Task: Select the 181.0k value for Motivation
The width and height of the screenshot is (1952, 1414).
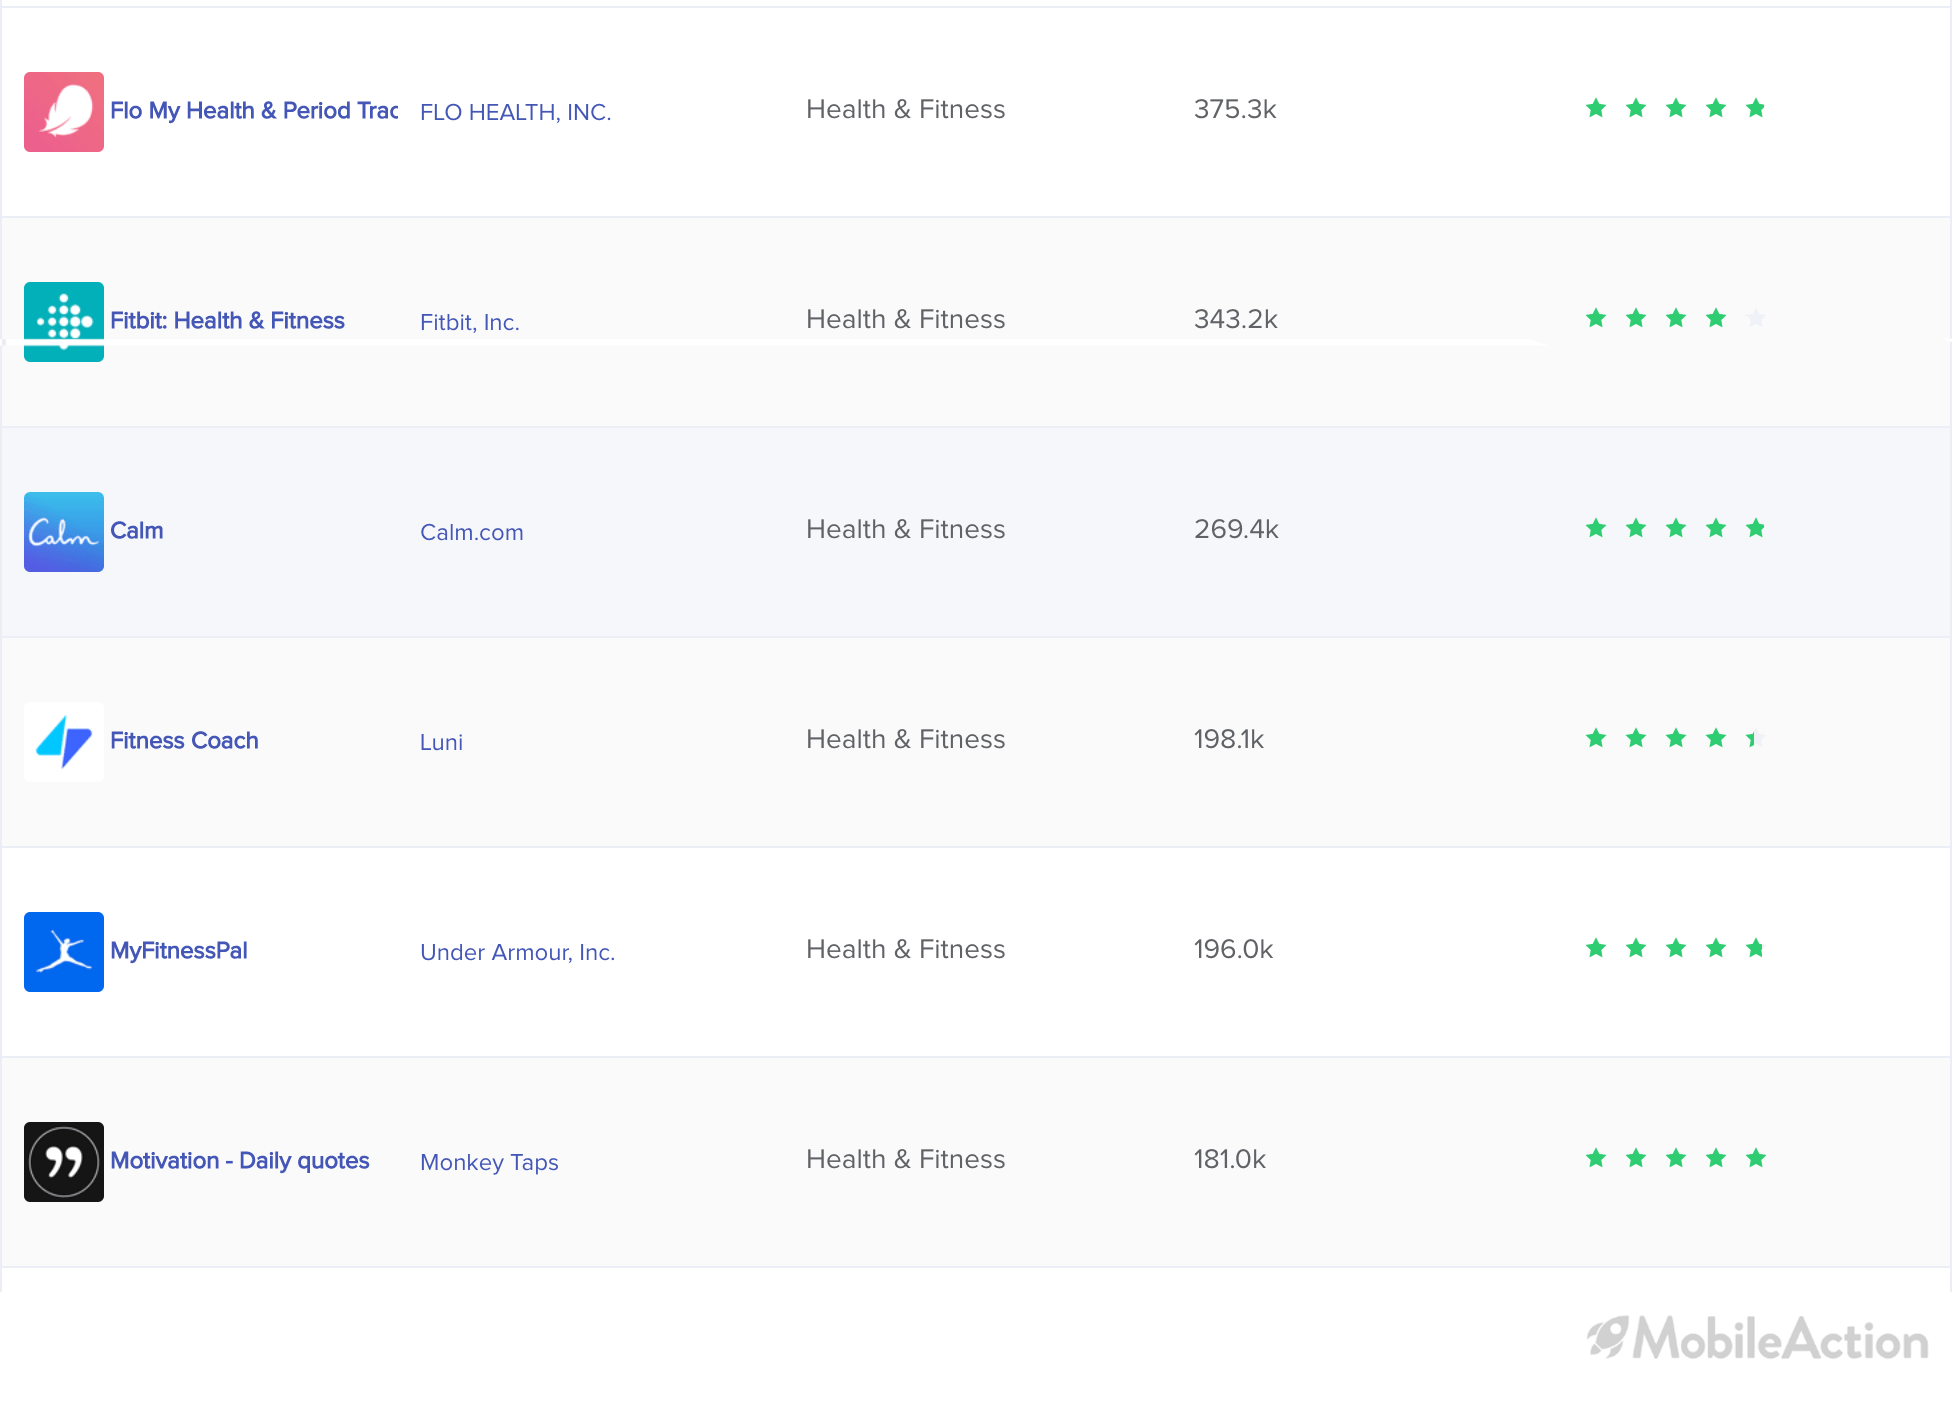Action: [1230, 1159]
